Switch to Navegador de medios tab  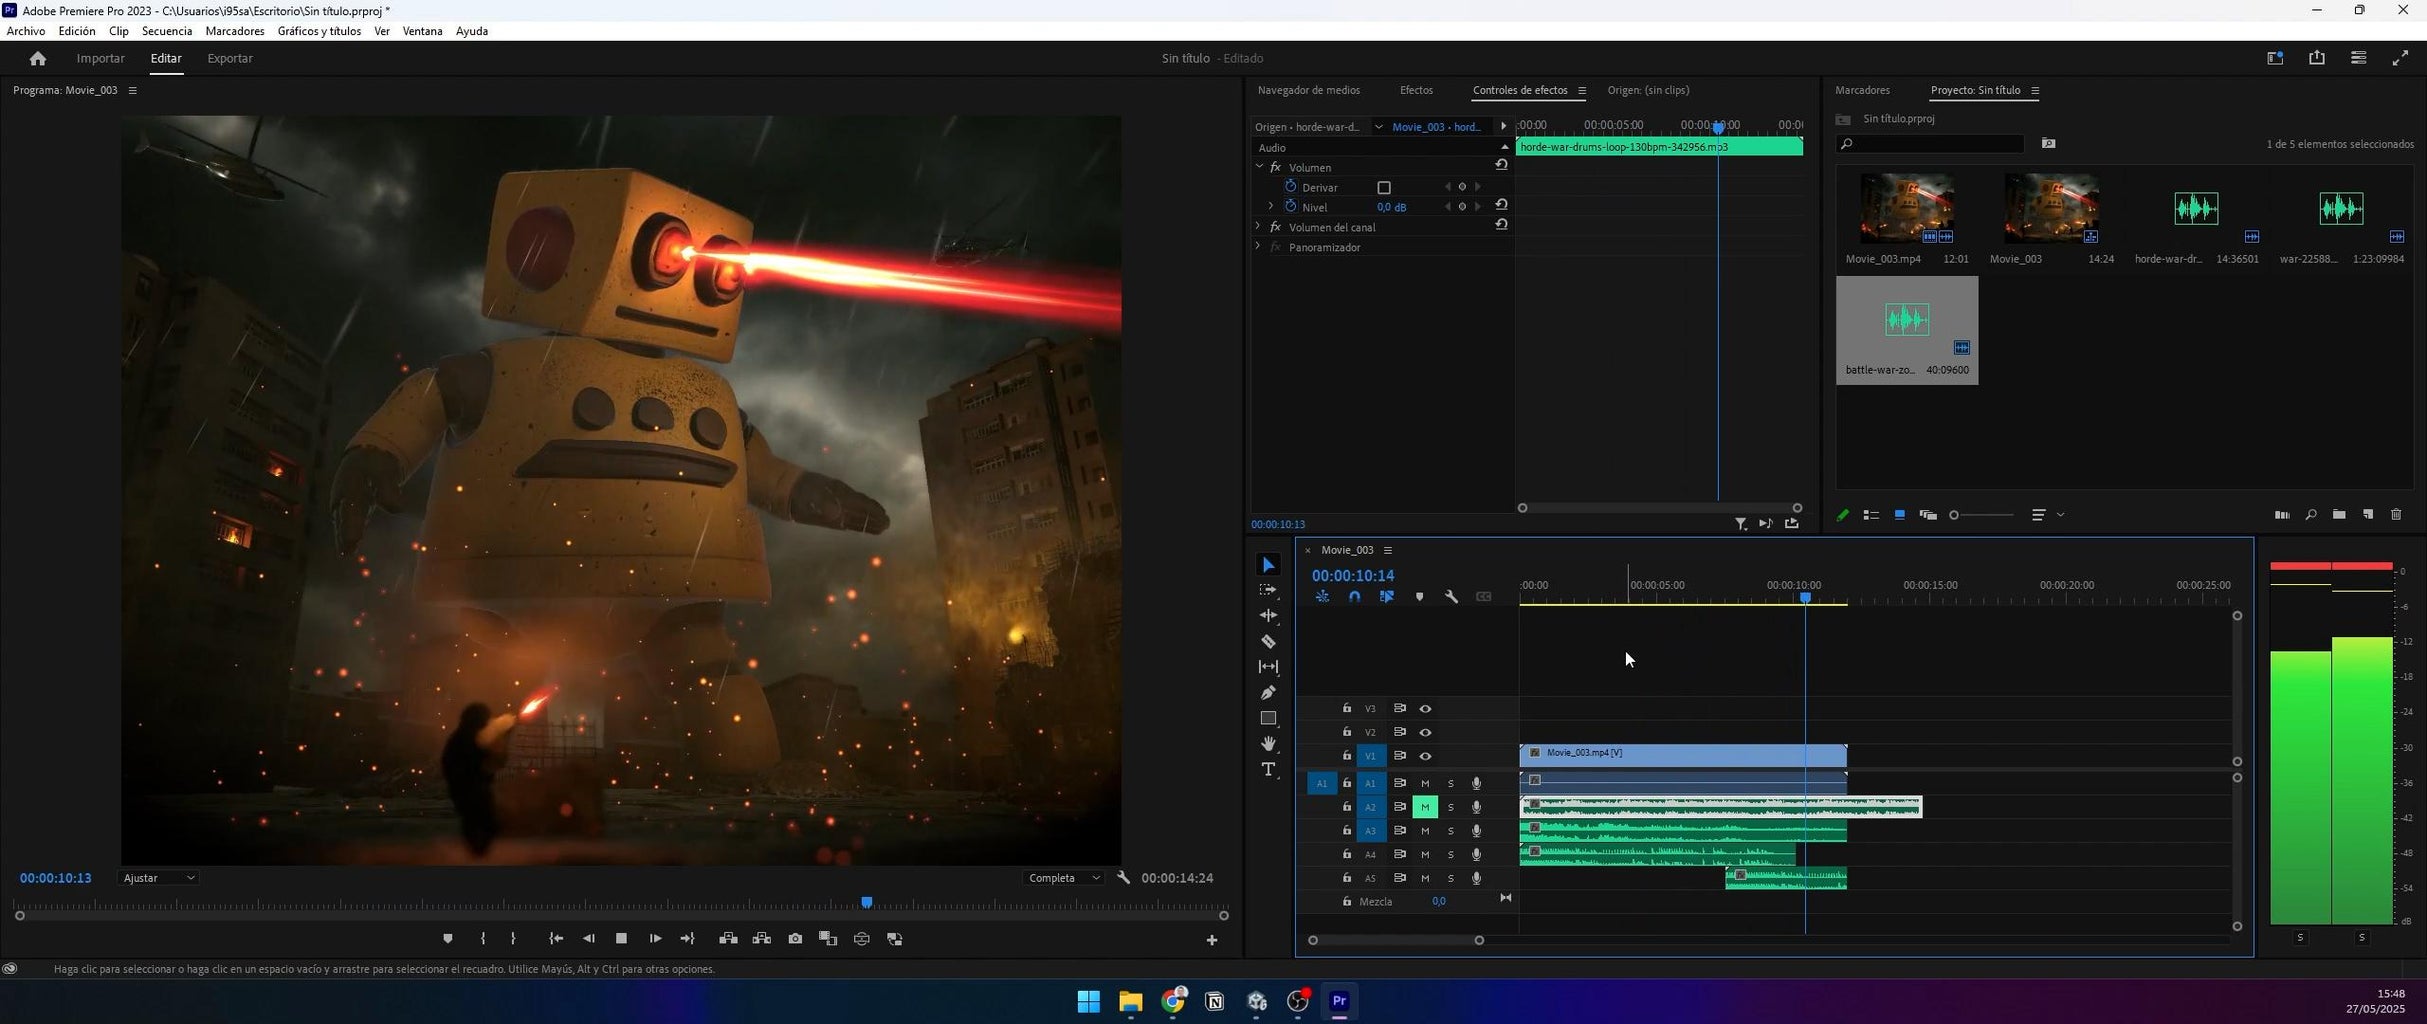click(1308, 90)
